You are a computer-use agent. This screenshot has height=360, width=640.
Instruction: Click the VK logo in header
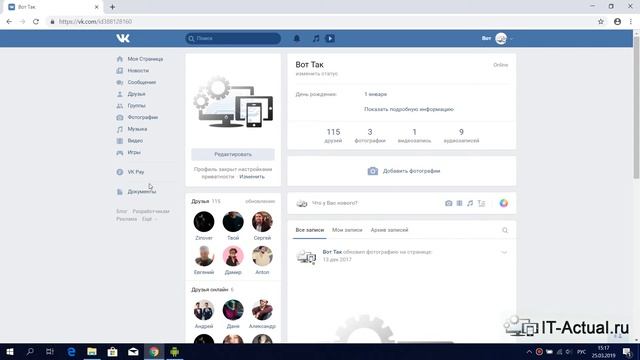tap(123, 38)
